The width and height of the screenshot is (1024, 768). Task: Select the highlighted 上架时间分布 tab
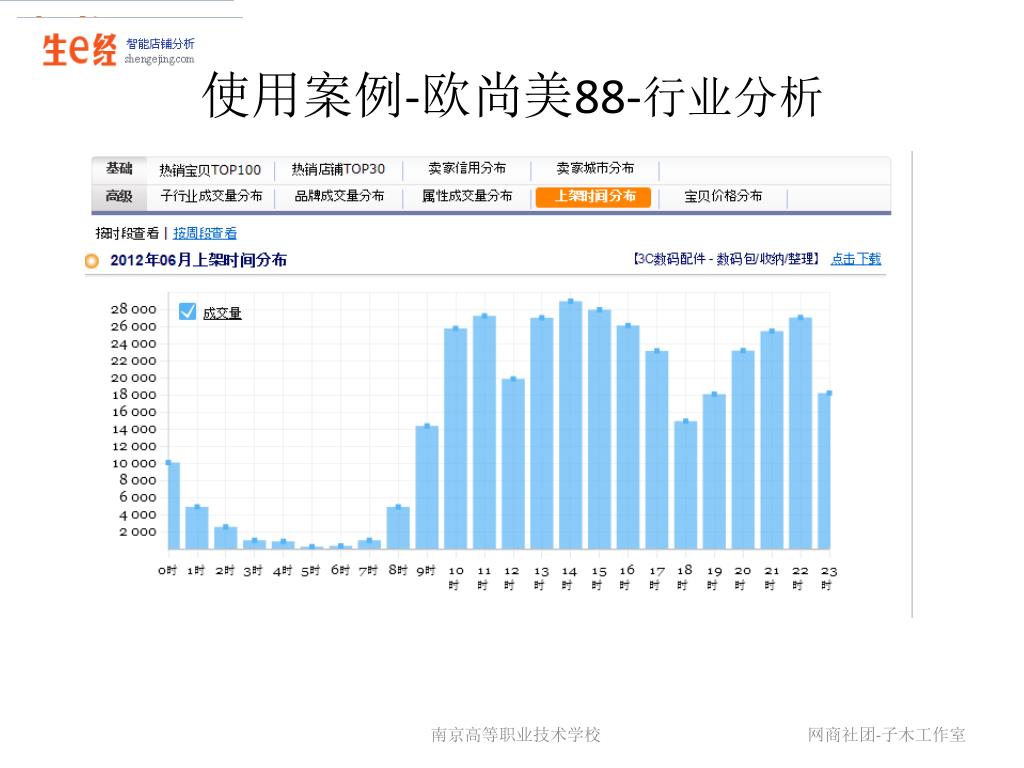594,197
